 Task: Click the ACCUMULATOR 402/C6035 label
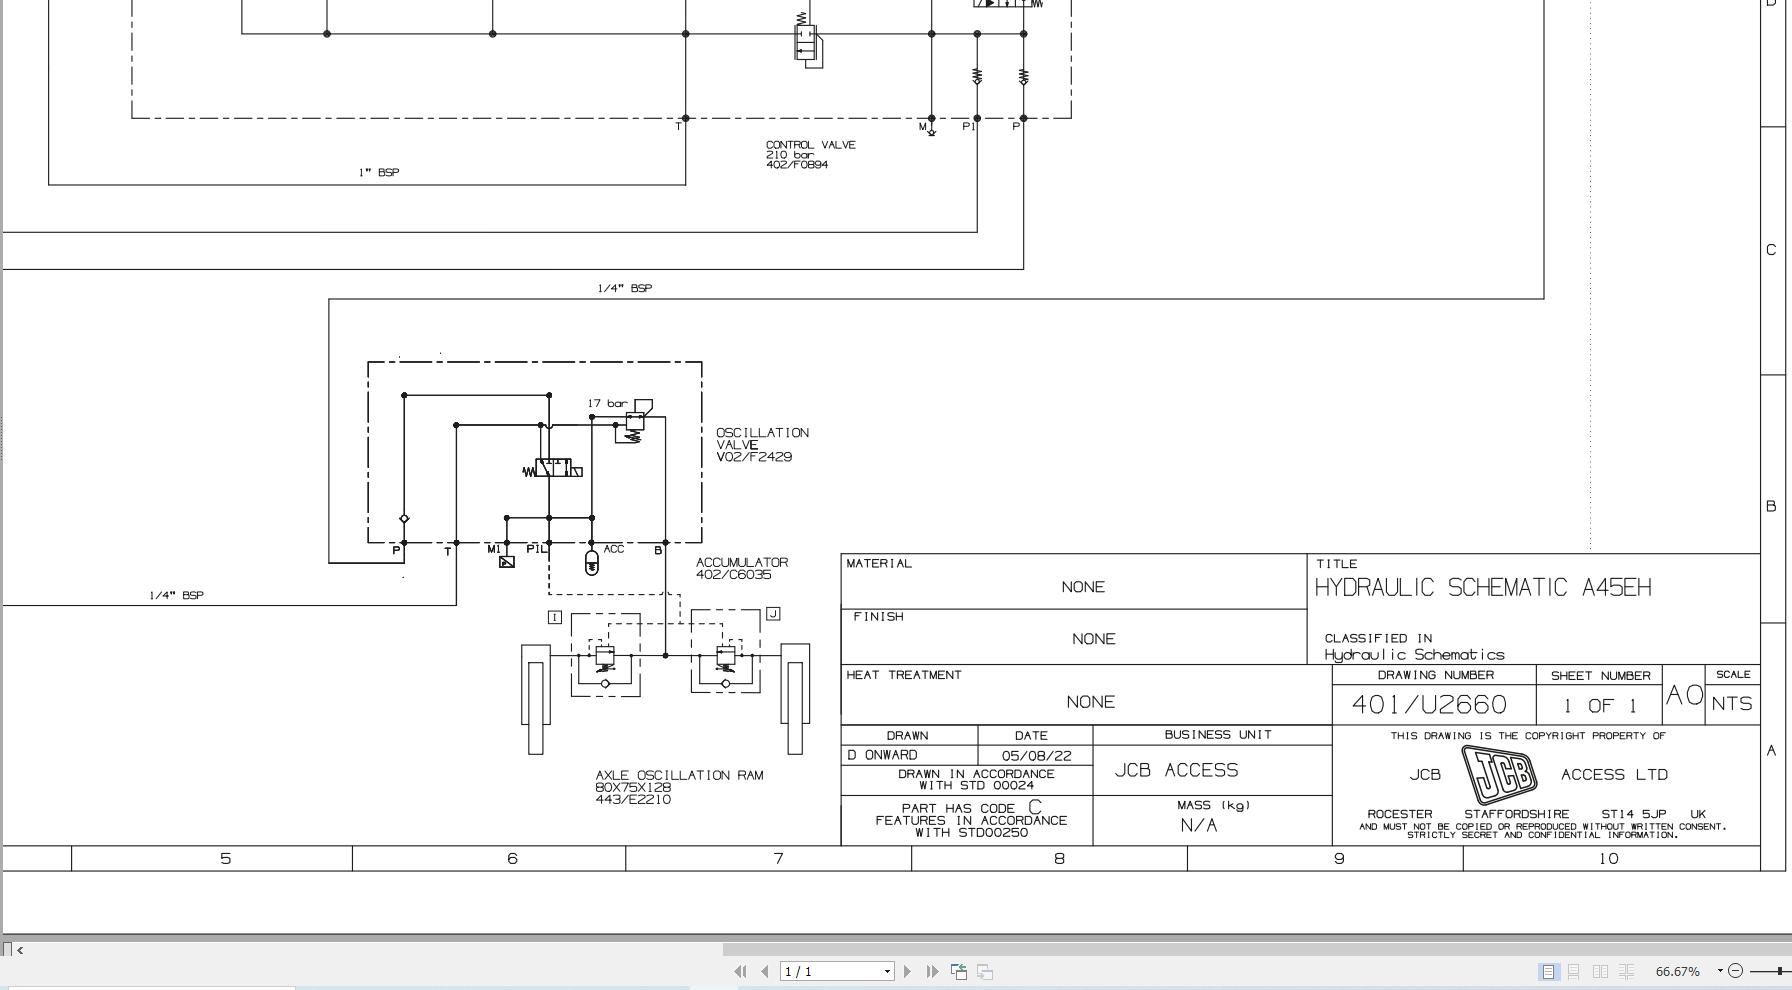pyautogui.click(x=742, y=568)
